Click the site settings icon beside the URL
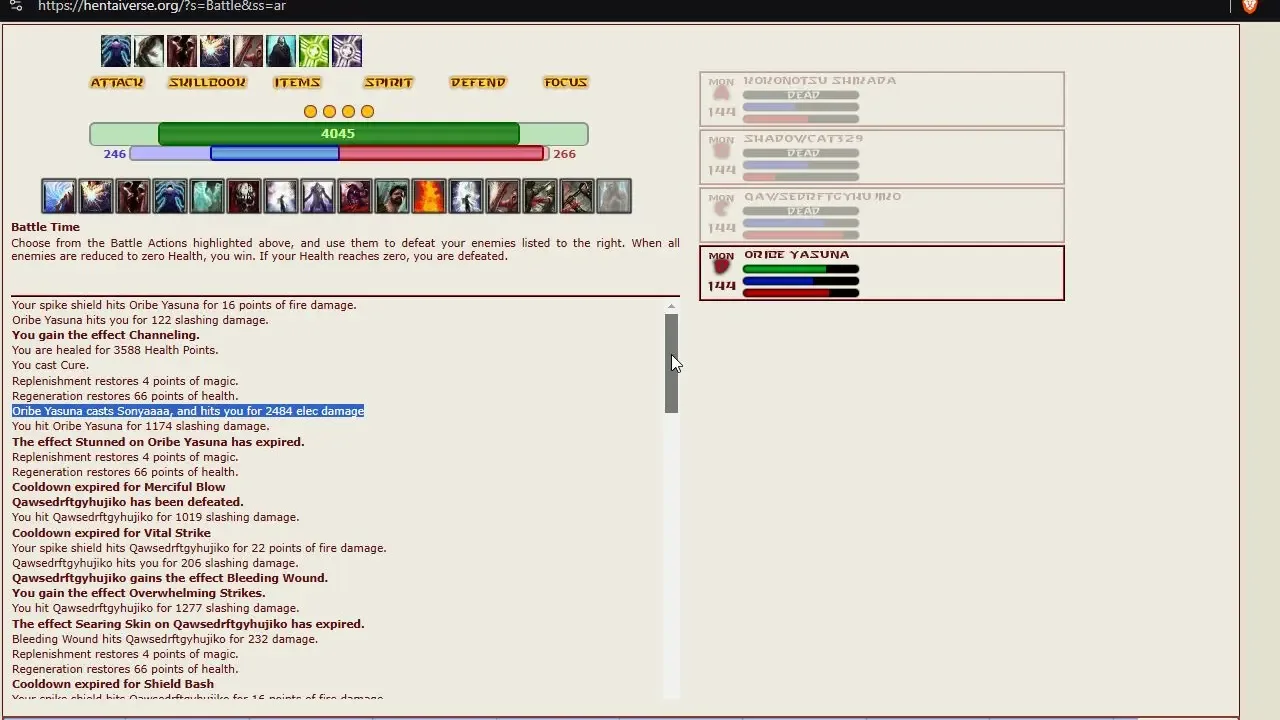1280x720 pixels. point(15,6)
